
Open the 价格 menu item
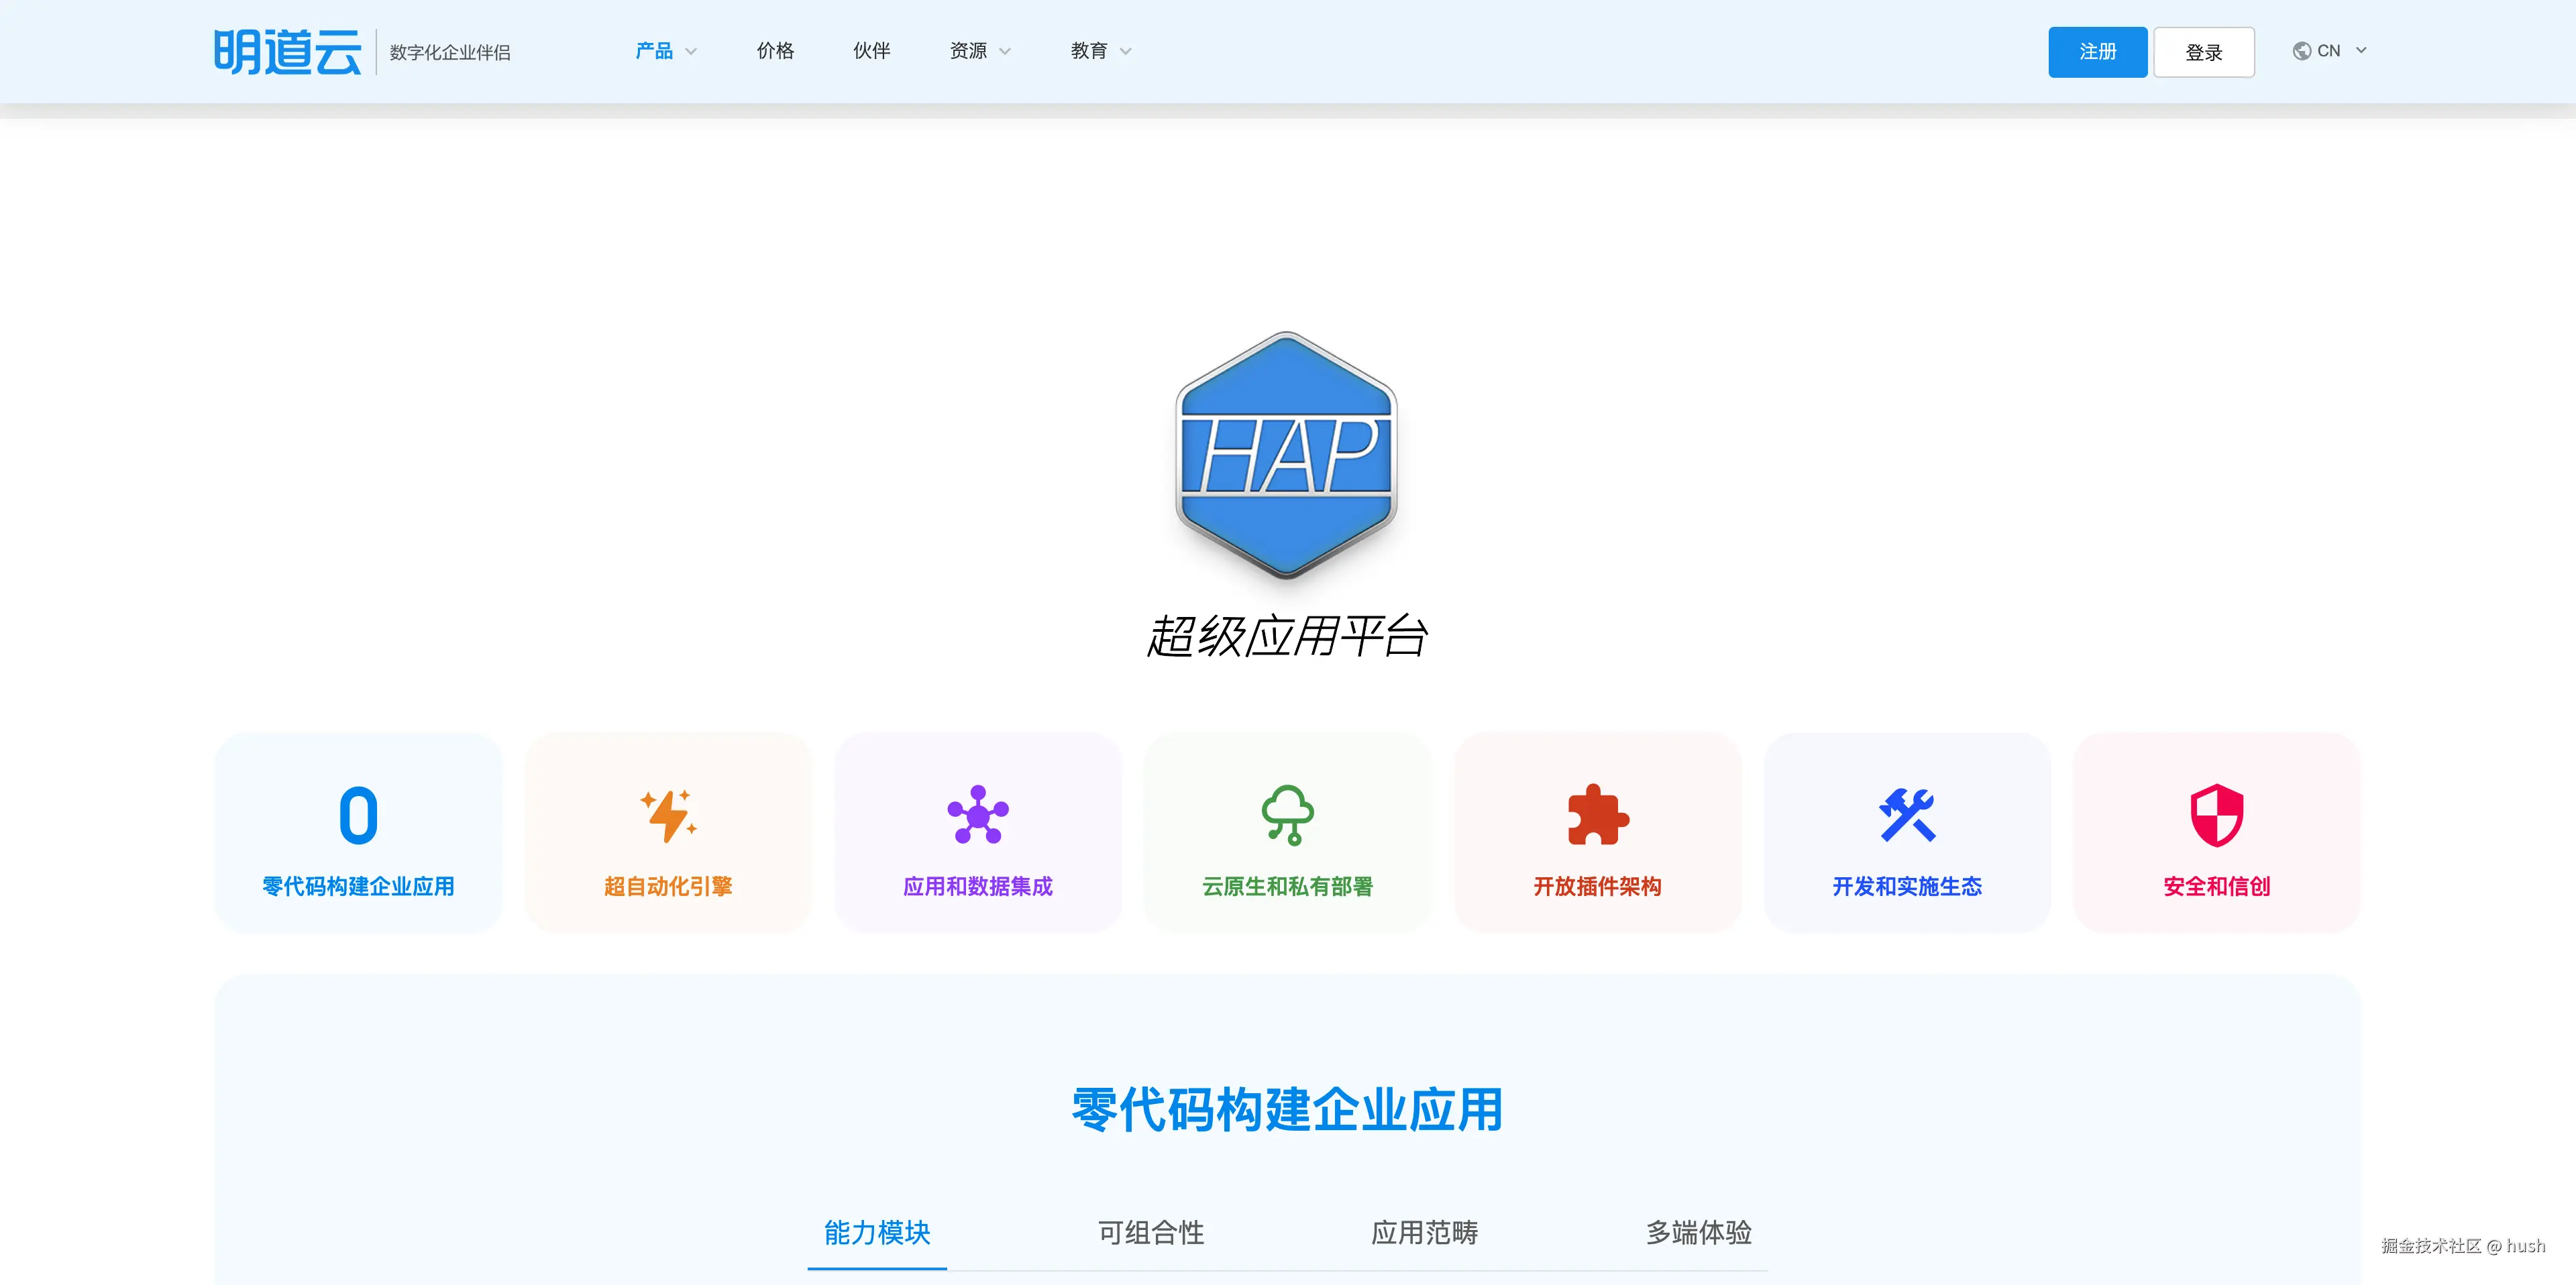click(x=775, y=51)
